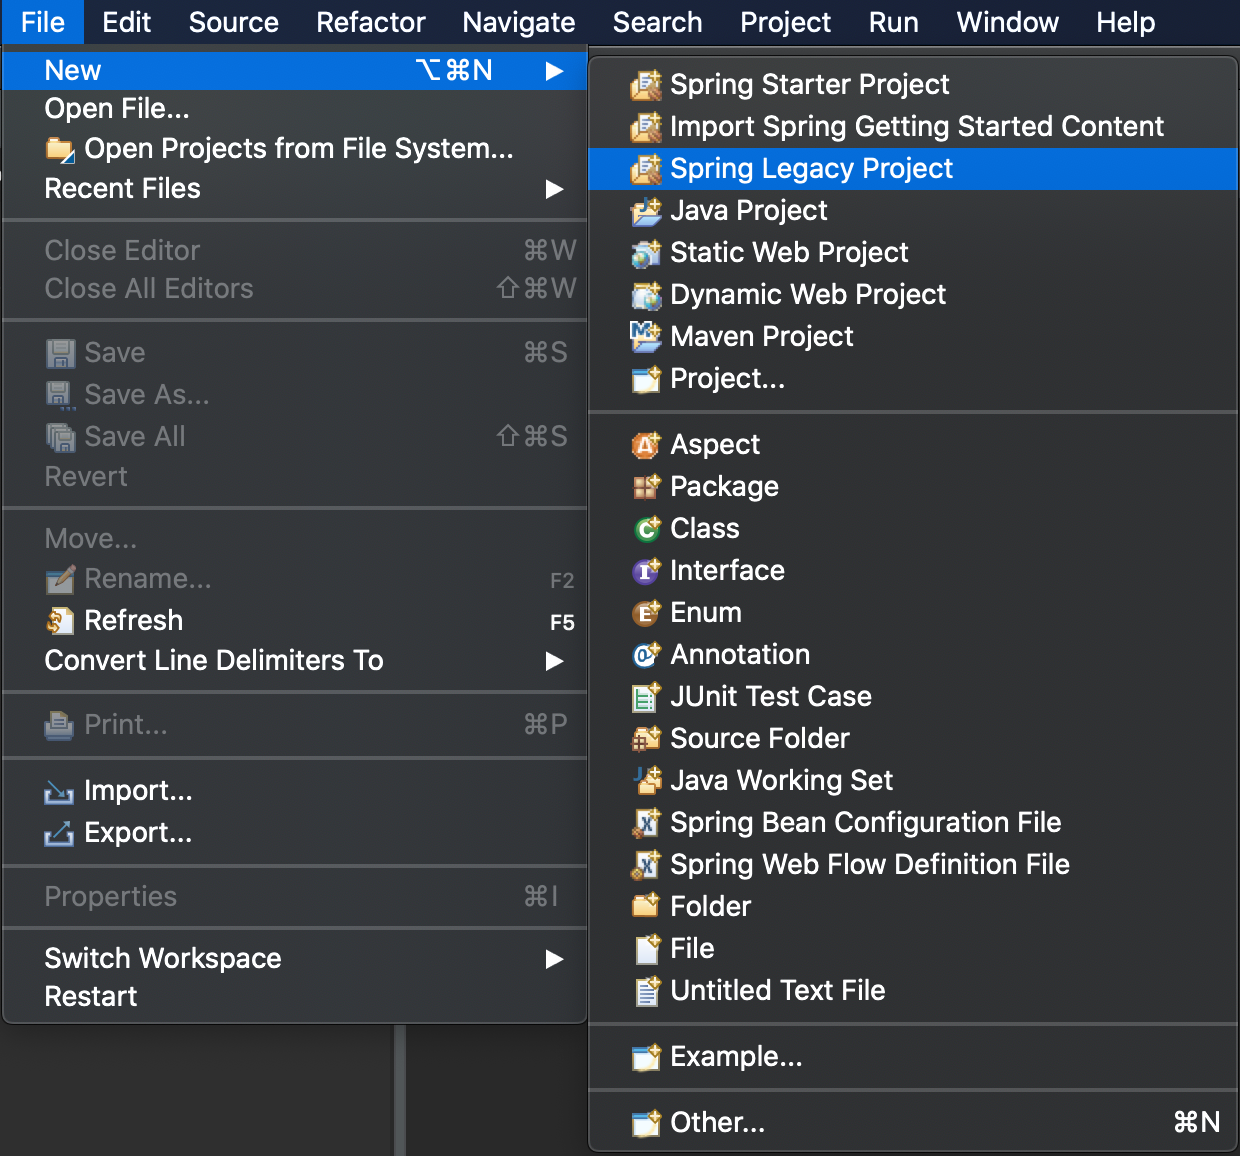Open the Project menu
This screenshot has height=1156, width=1240.
[x=786, y=22]
